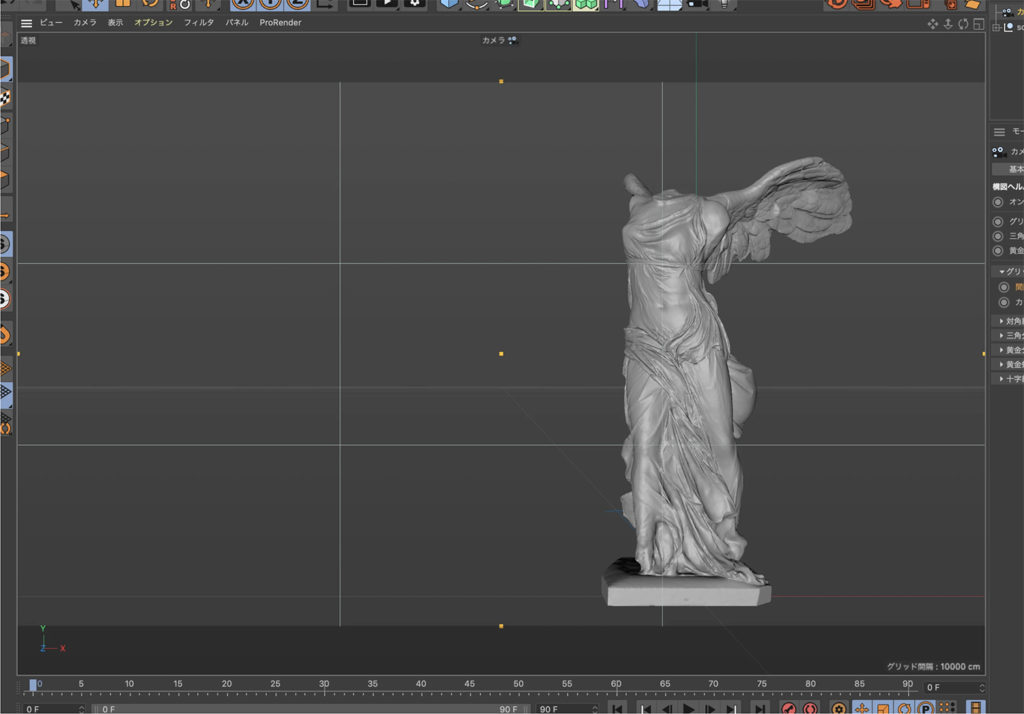This screenshot has width=1024, height=714.
Task: Toggle the Autokeying button
Action: tap(810, 708)
